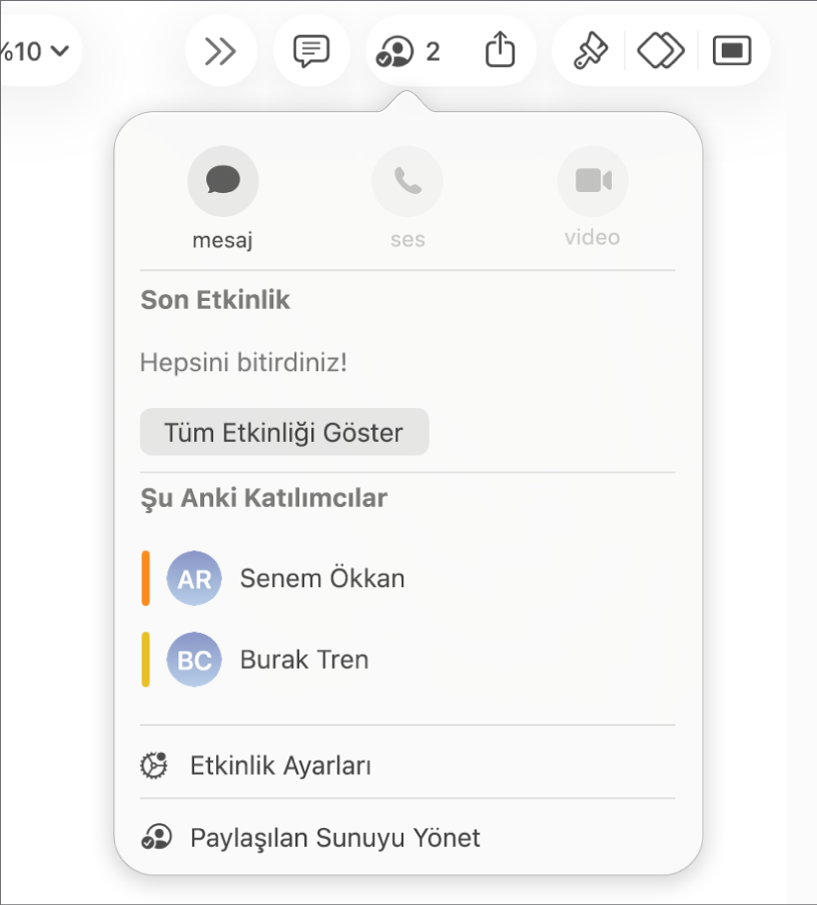The image size is (817, 905).
Task: Click the Paylaşılan Sunuyu Yönet person icon
Action: [156, 837]
